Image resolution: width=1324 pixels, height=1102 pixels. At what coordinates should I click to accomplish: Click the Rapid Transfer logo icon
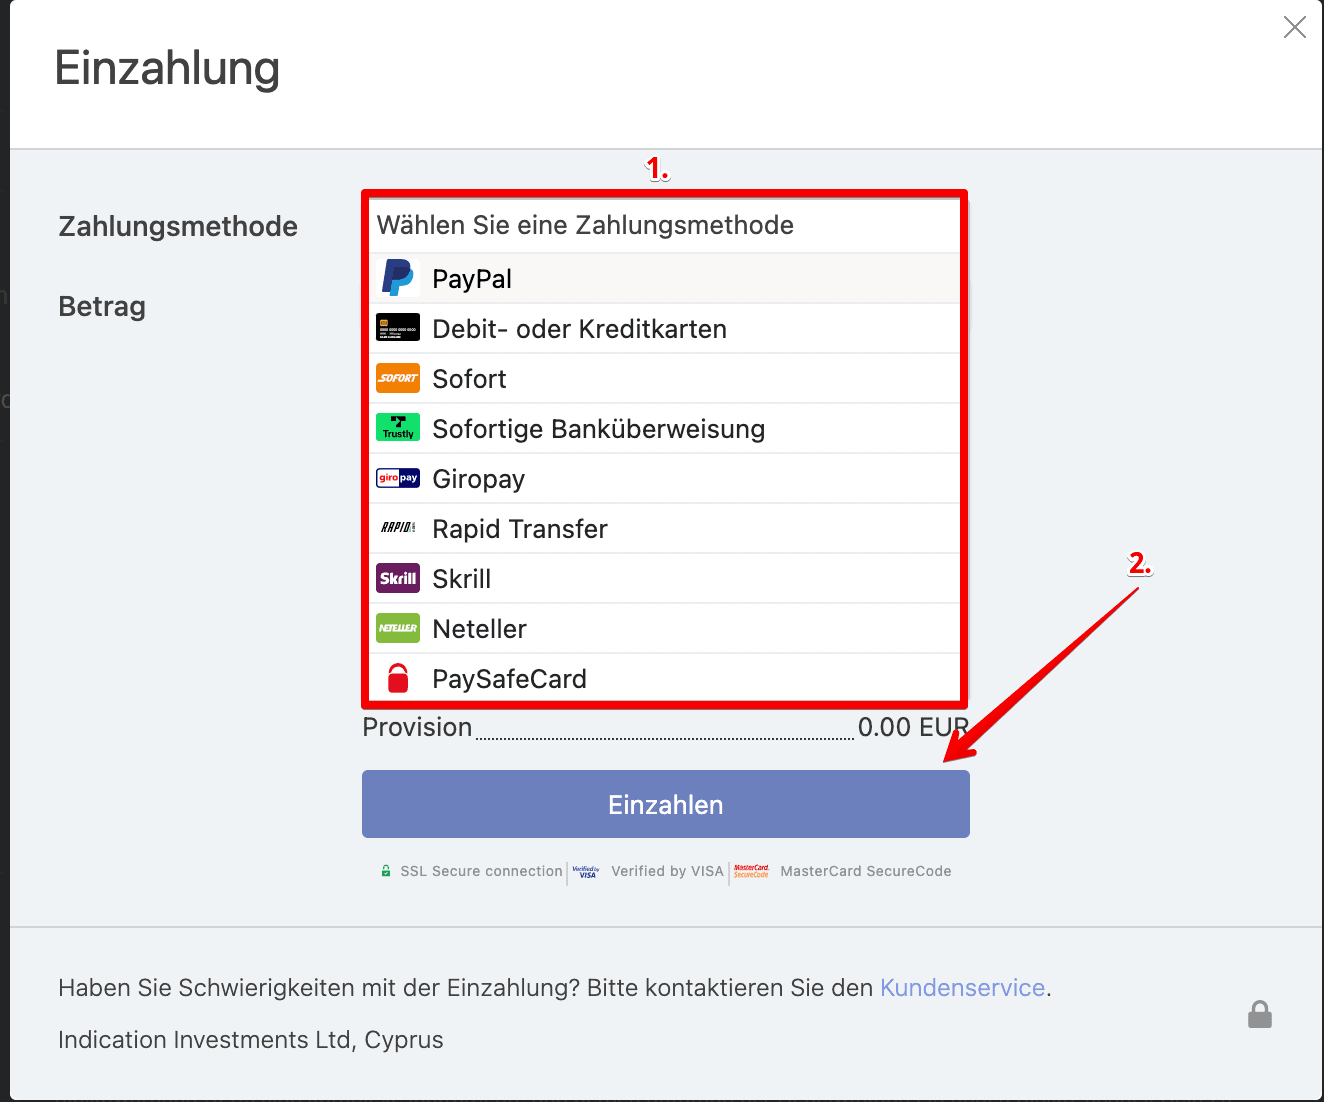[397, 528]
